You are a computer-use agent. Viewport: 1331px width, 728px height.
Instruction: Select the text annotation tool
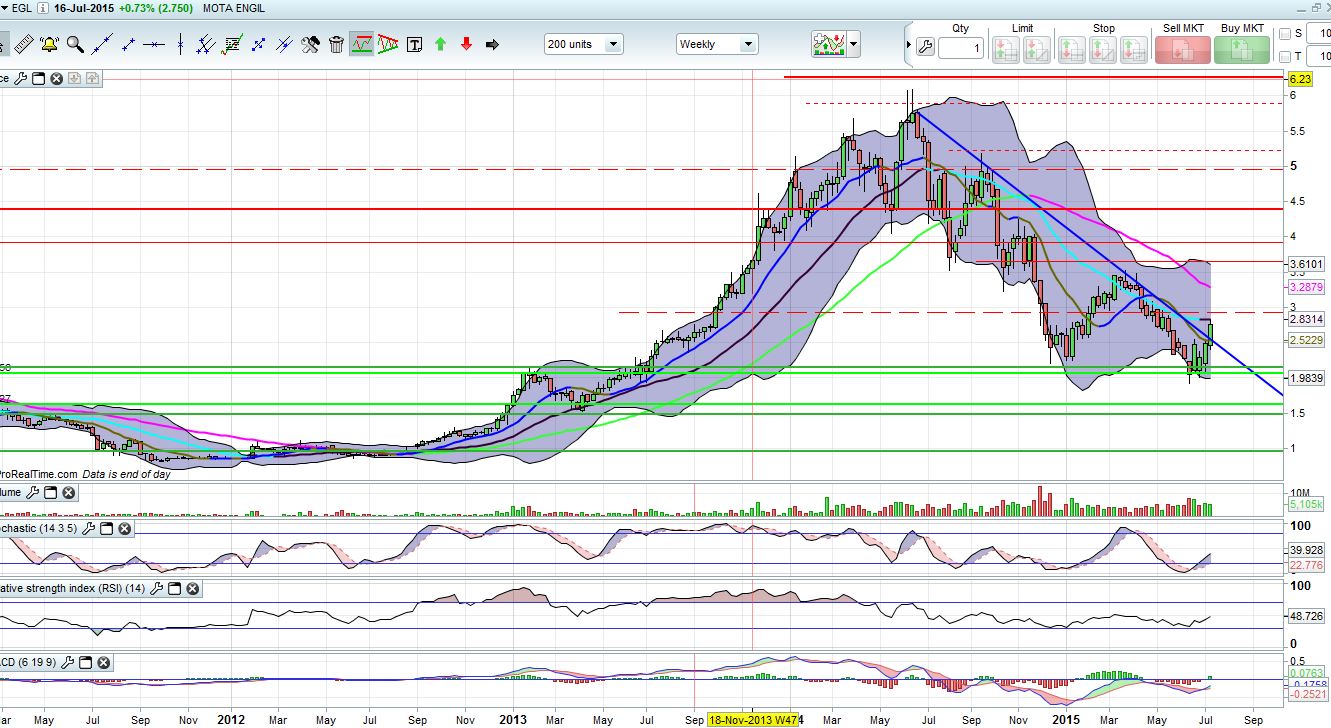click(414, 44)
